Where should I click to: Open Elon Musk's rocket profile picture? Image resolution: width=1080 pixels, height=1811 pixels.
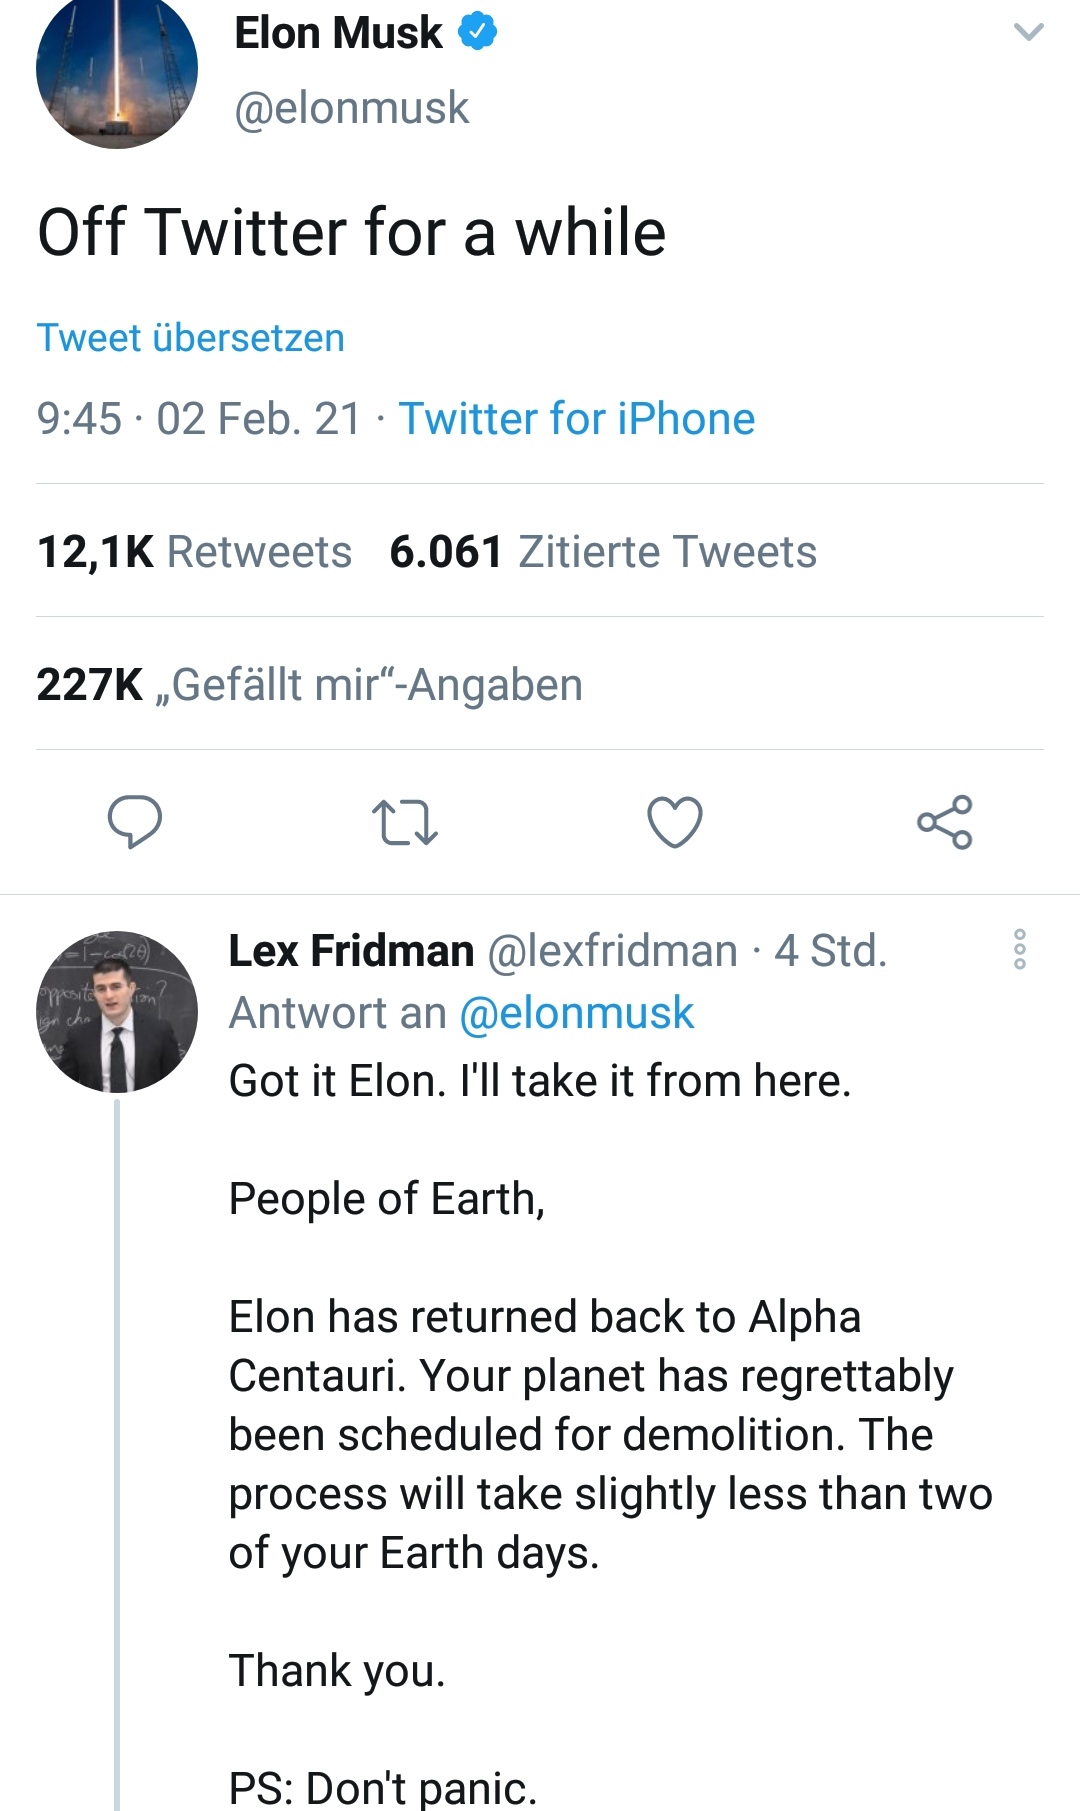(x=117, y=68)
